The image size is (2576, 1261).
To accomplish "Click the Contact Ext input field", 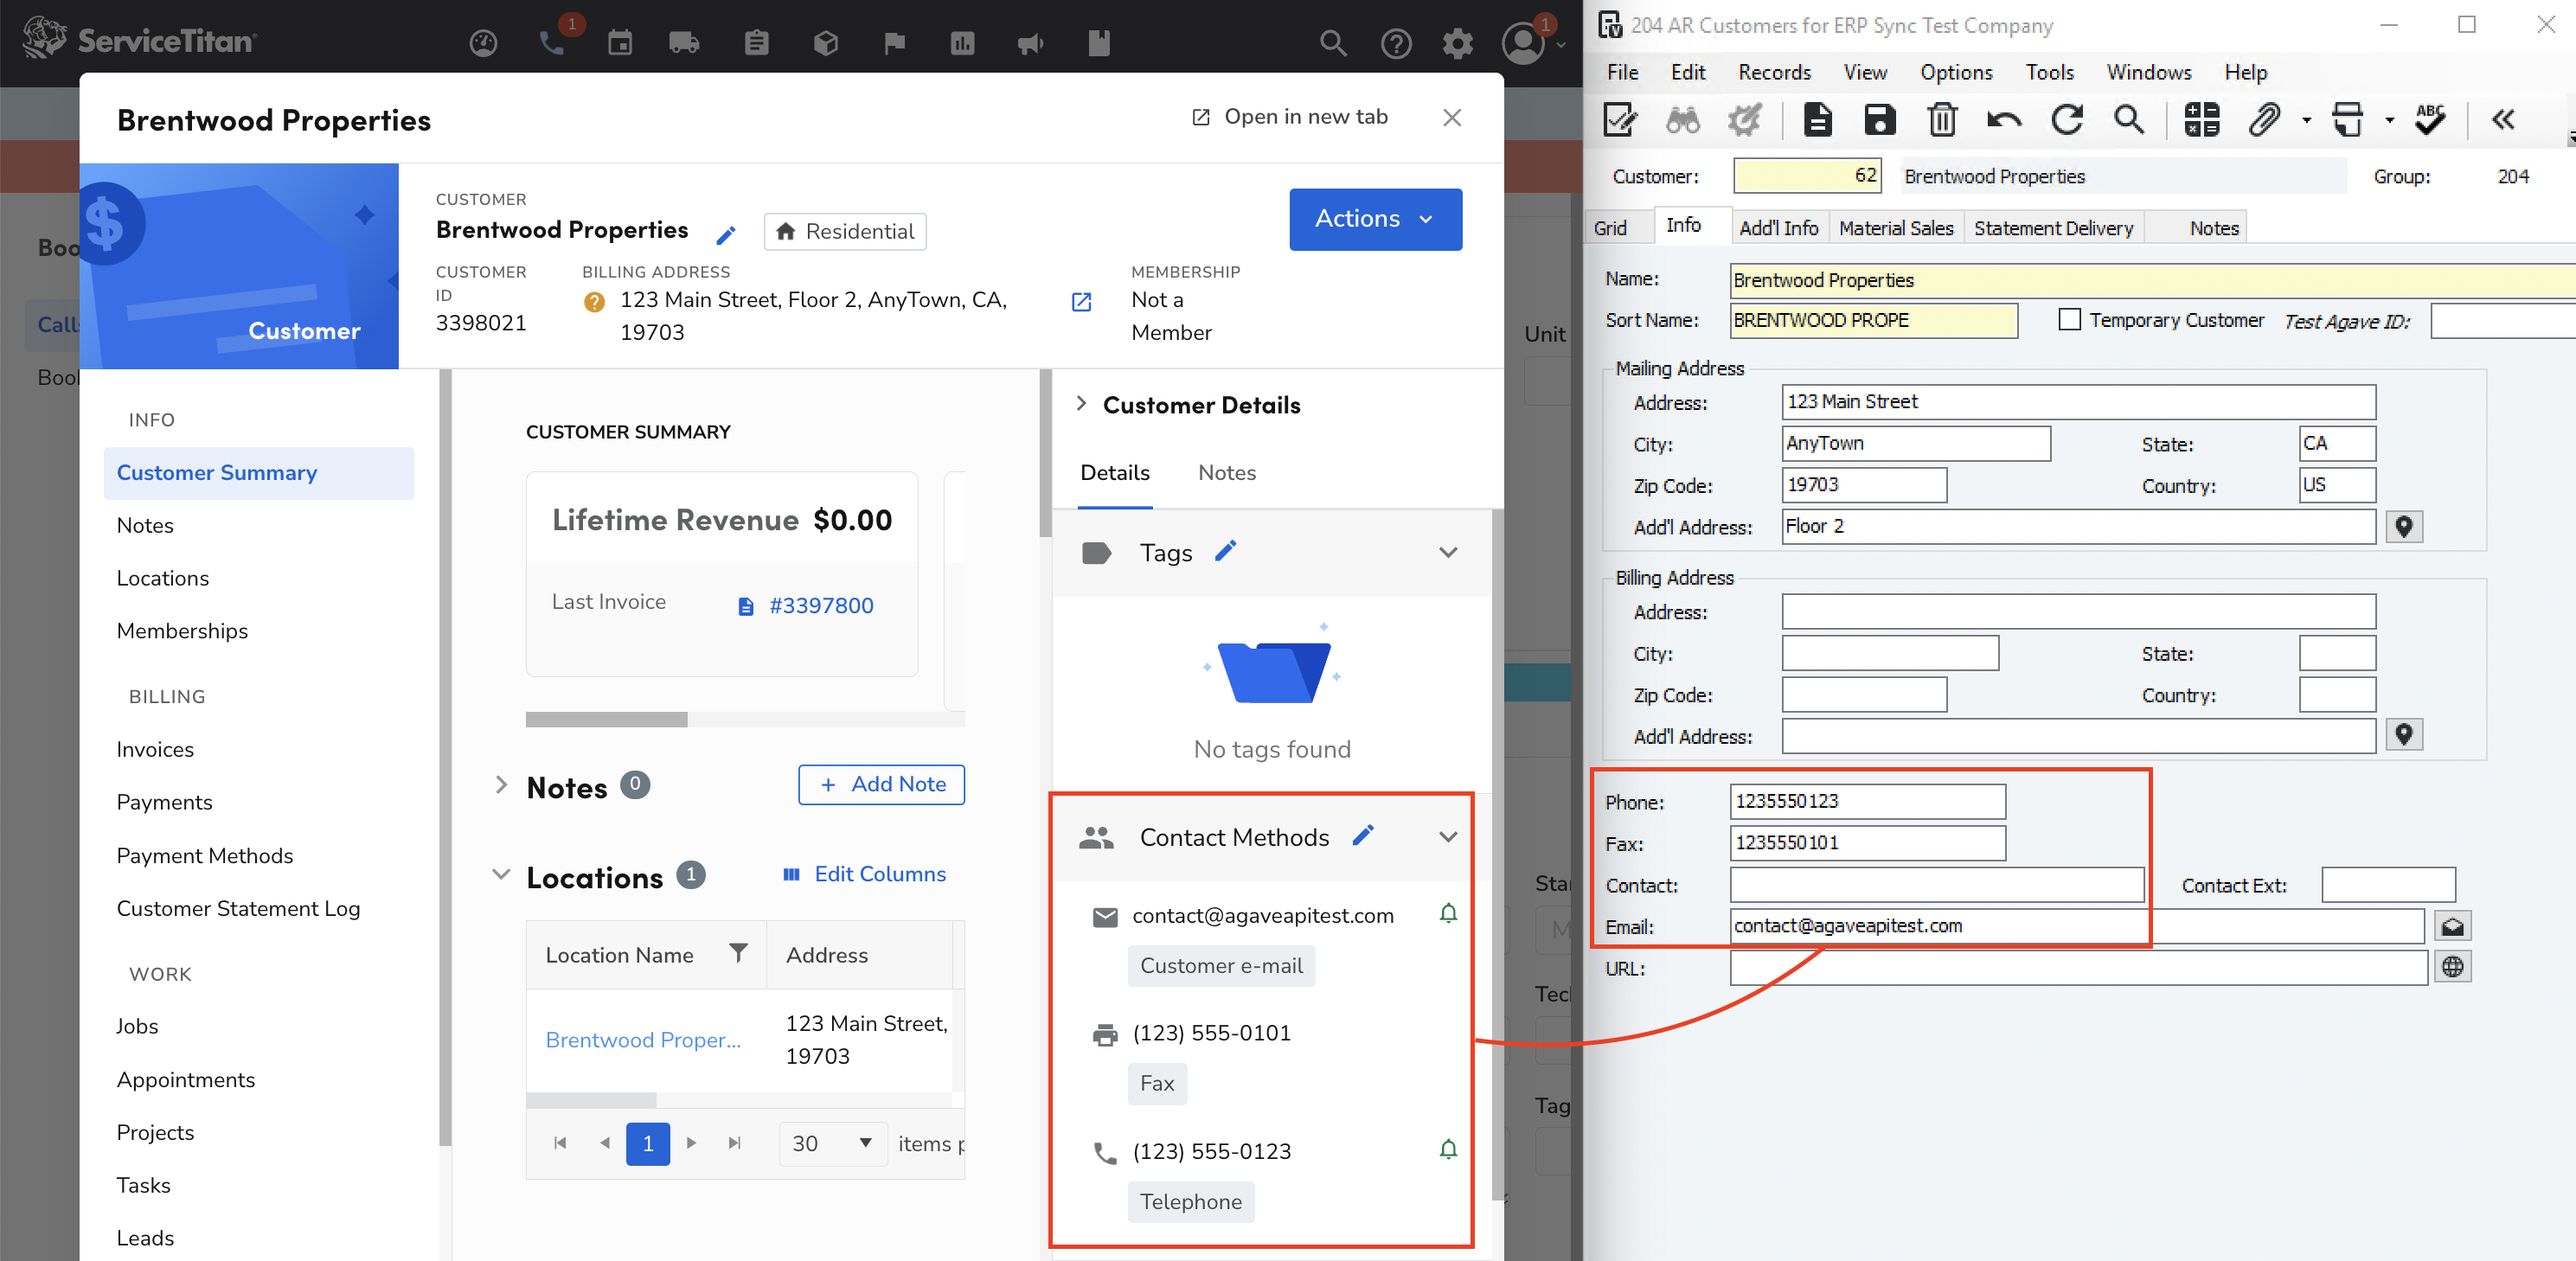I will (2388, 885).
